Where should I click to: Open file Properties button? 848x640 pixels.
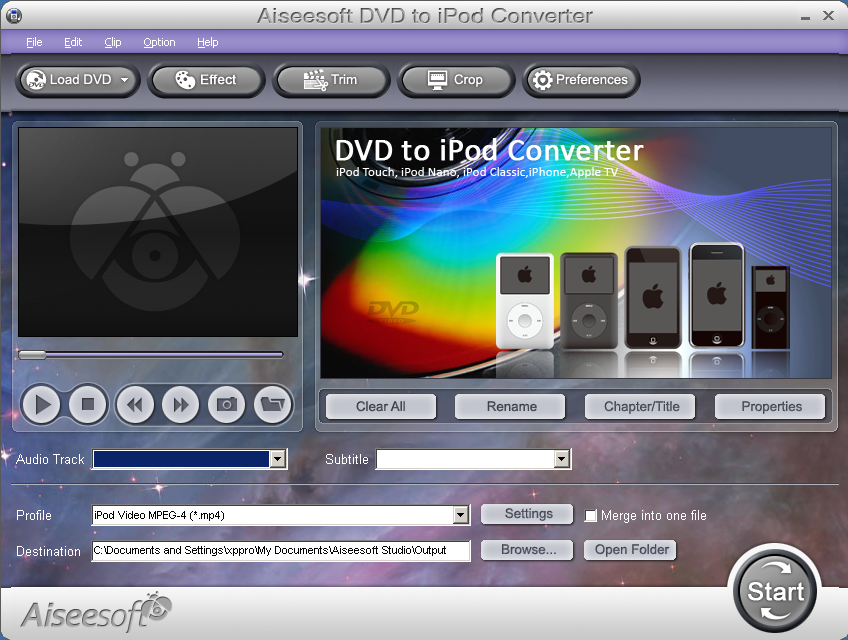[771, 406]
